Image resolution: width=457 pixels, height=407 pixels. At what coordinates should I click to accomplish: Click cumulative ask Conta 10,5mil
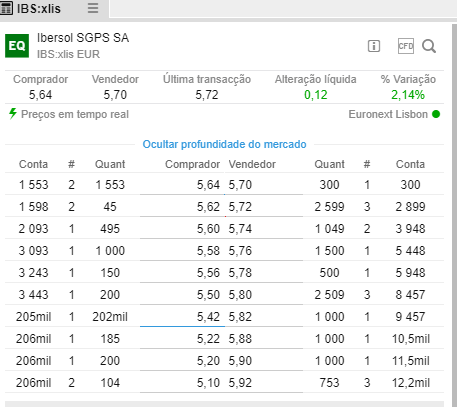[x=411, y=339]
